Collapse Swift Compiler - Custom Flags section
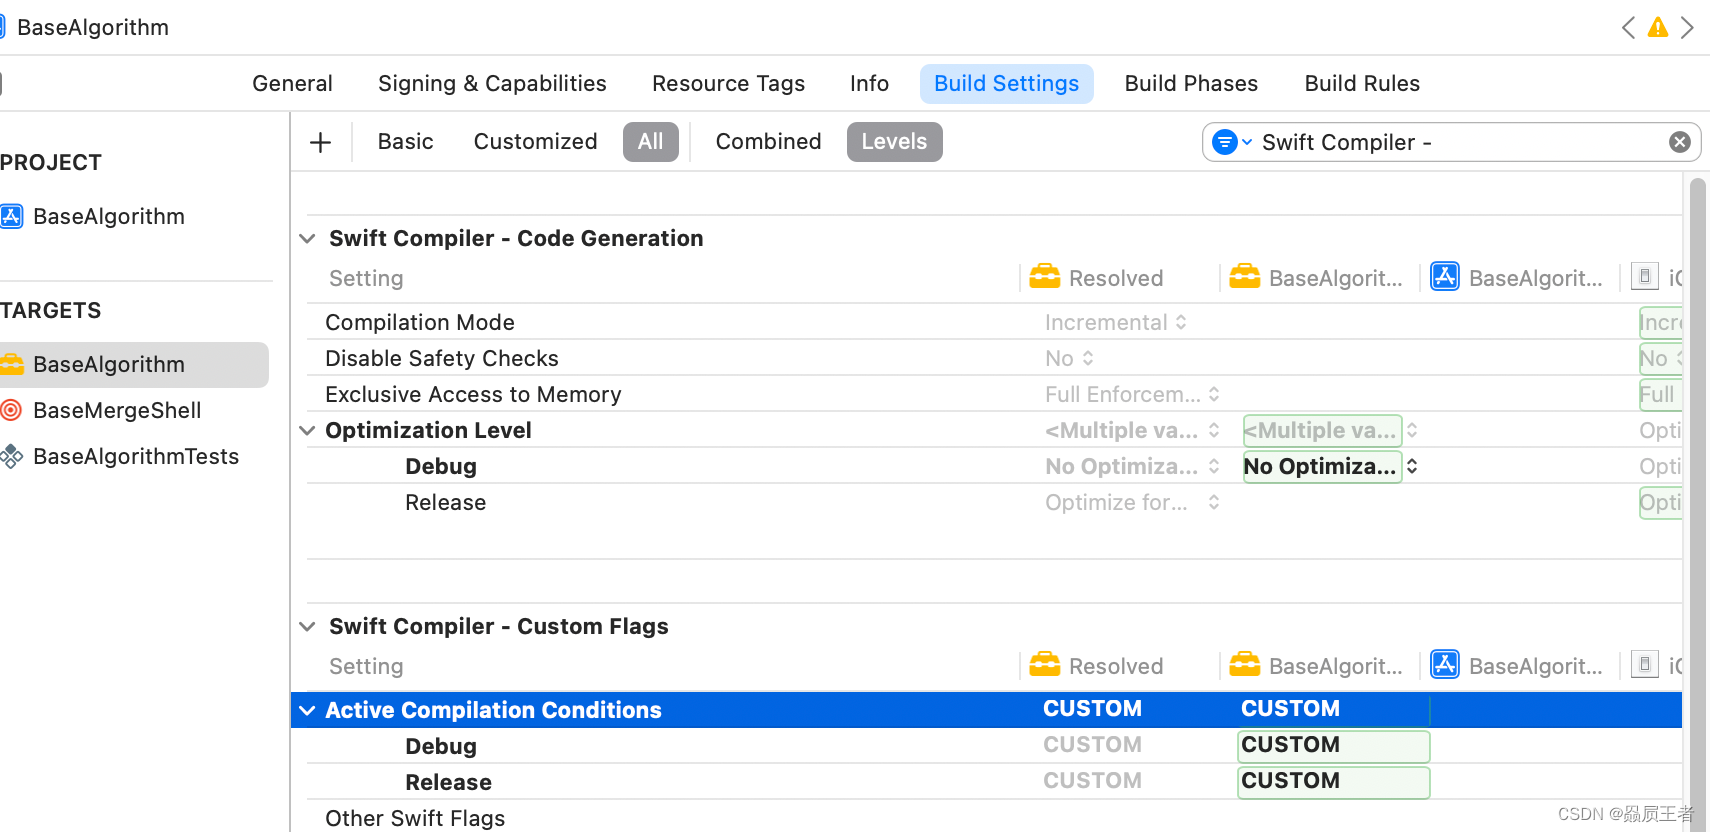 click(x=307, y=626)
